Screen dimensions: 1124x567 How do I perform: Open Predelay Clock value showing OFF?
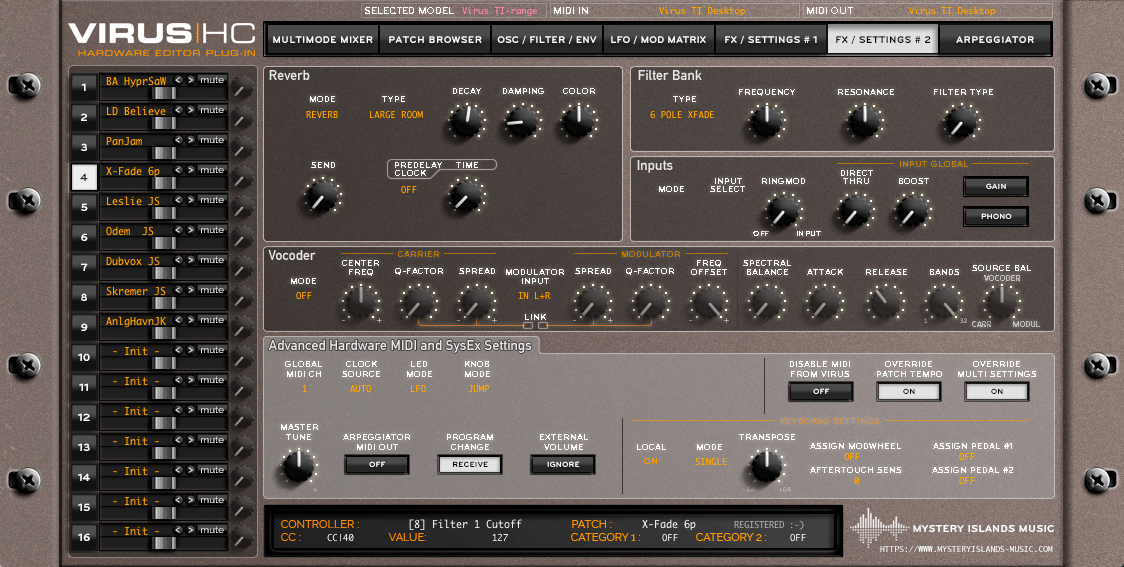409,190
